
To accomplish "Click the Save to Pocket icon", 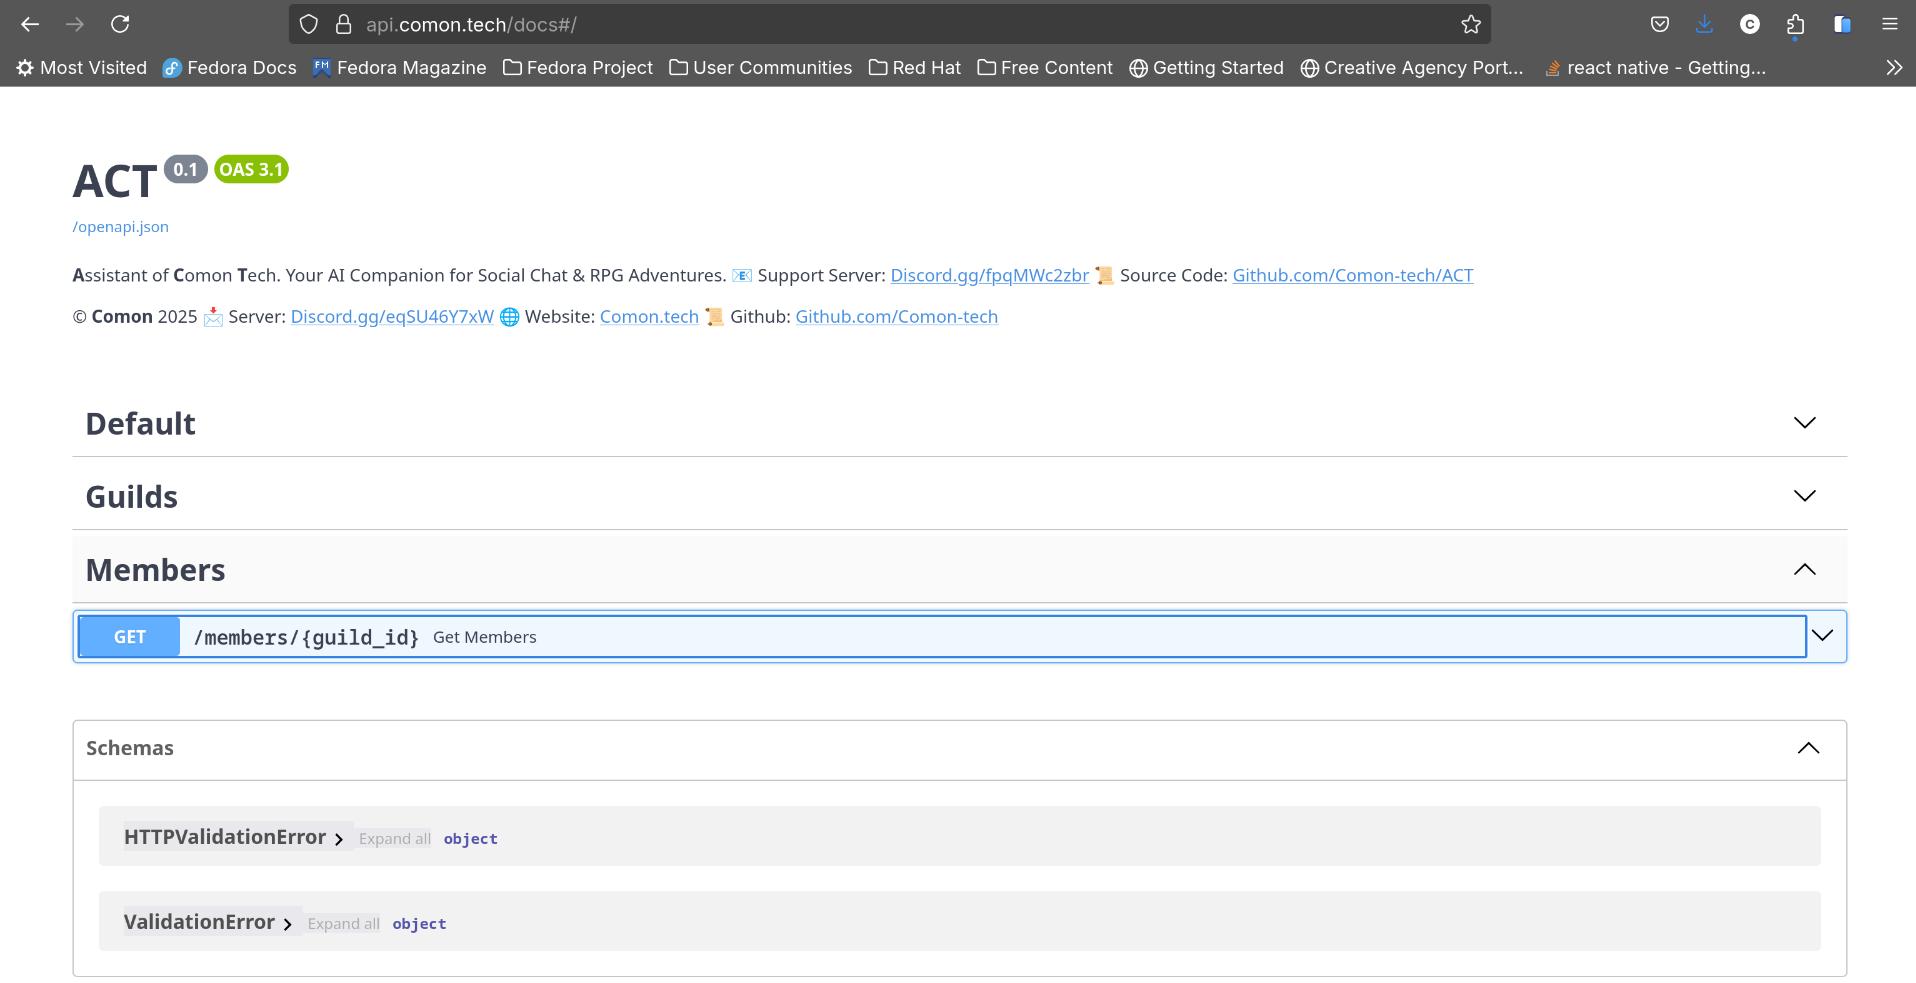I will click(x=1660, y=24).
